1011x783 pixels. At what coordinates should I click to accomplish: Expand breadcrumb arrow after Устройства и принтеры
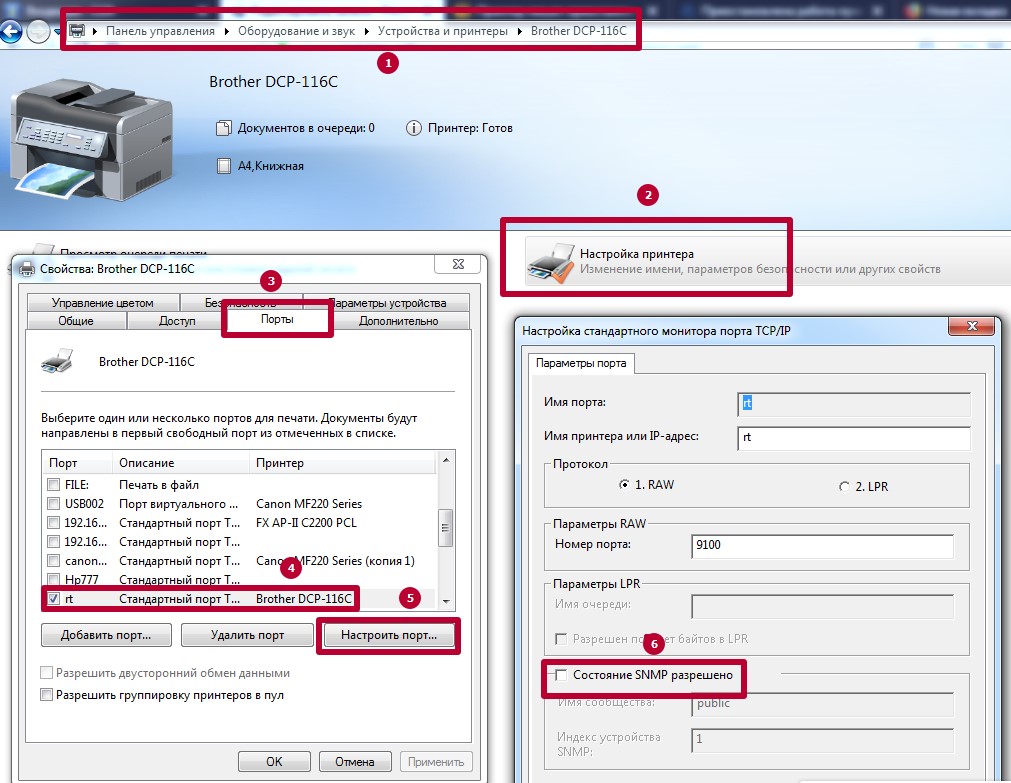[518, 31]
